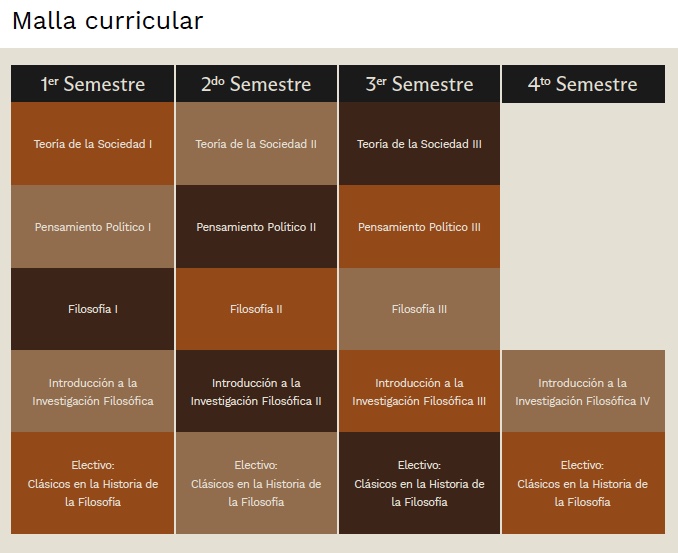678x553 pixels.
Task: Open Introducción a la Investigación Filosófica III
Action: pos(419,391)
